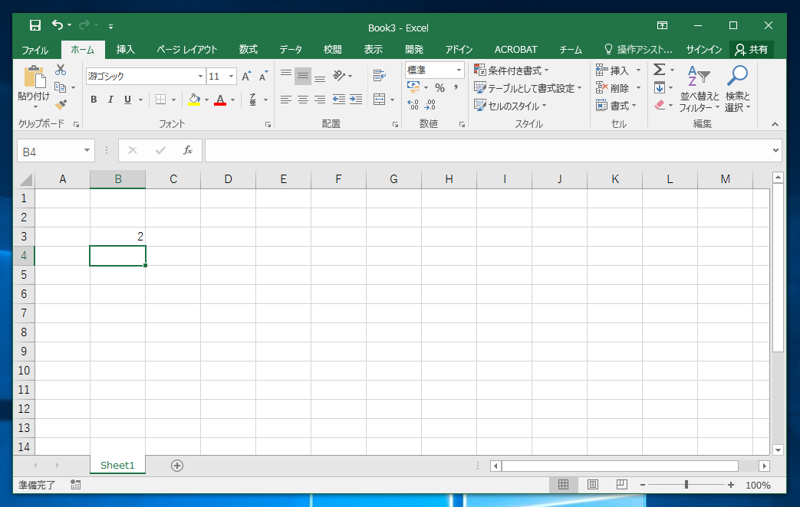Switch to the 数式 tab
The width and height of the screenshot is (800, 507).
tap(248, 49)
